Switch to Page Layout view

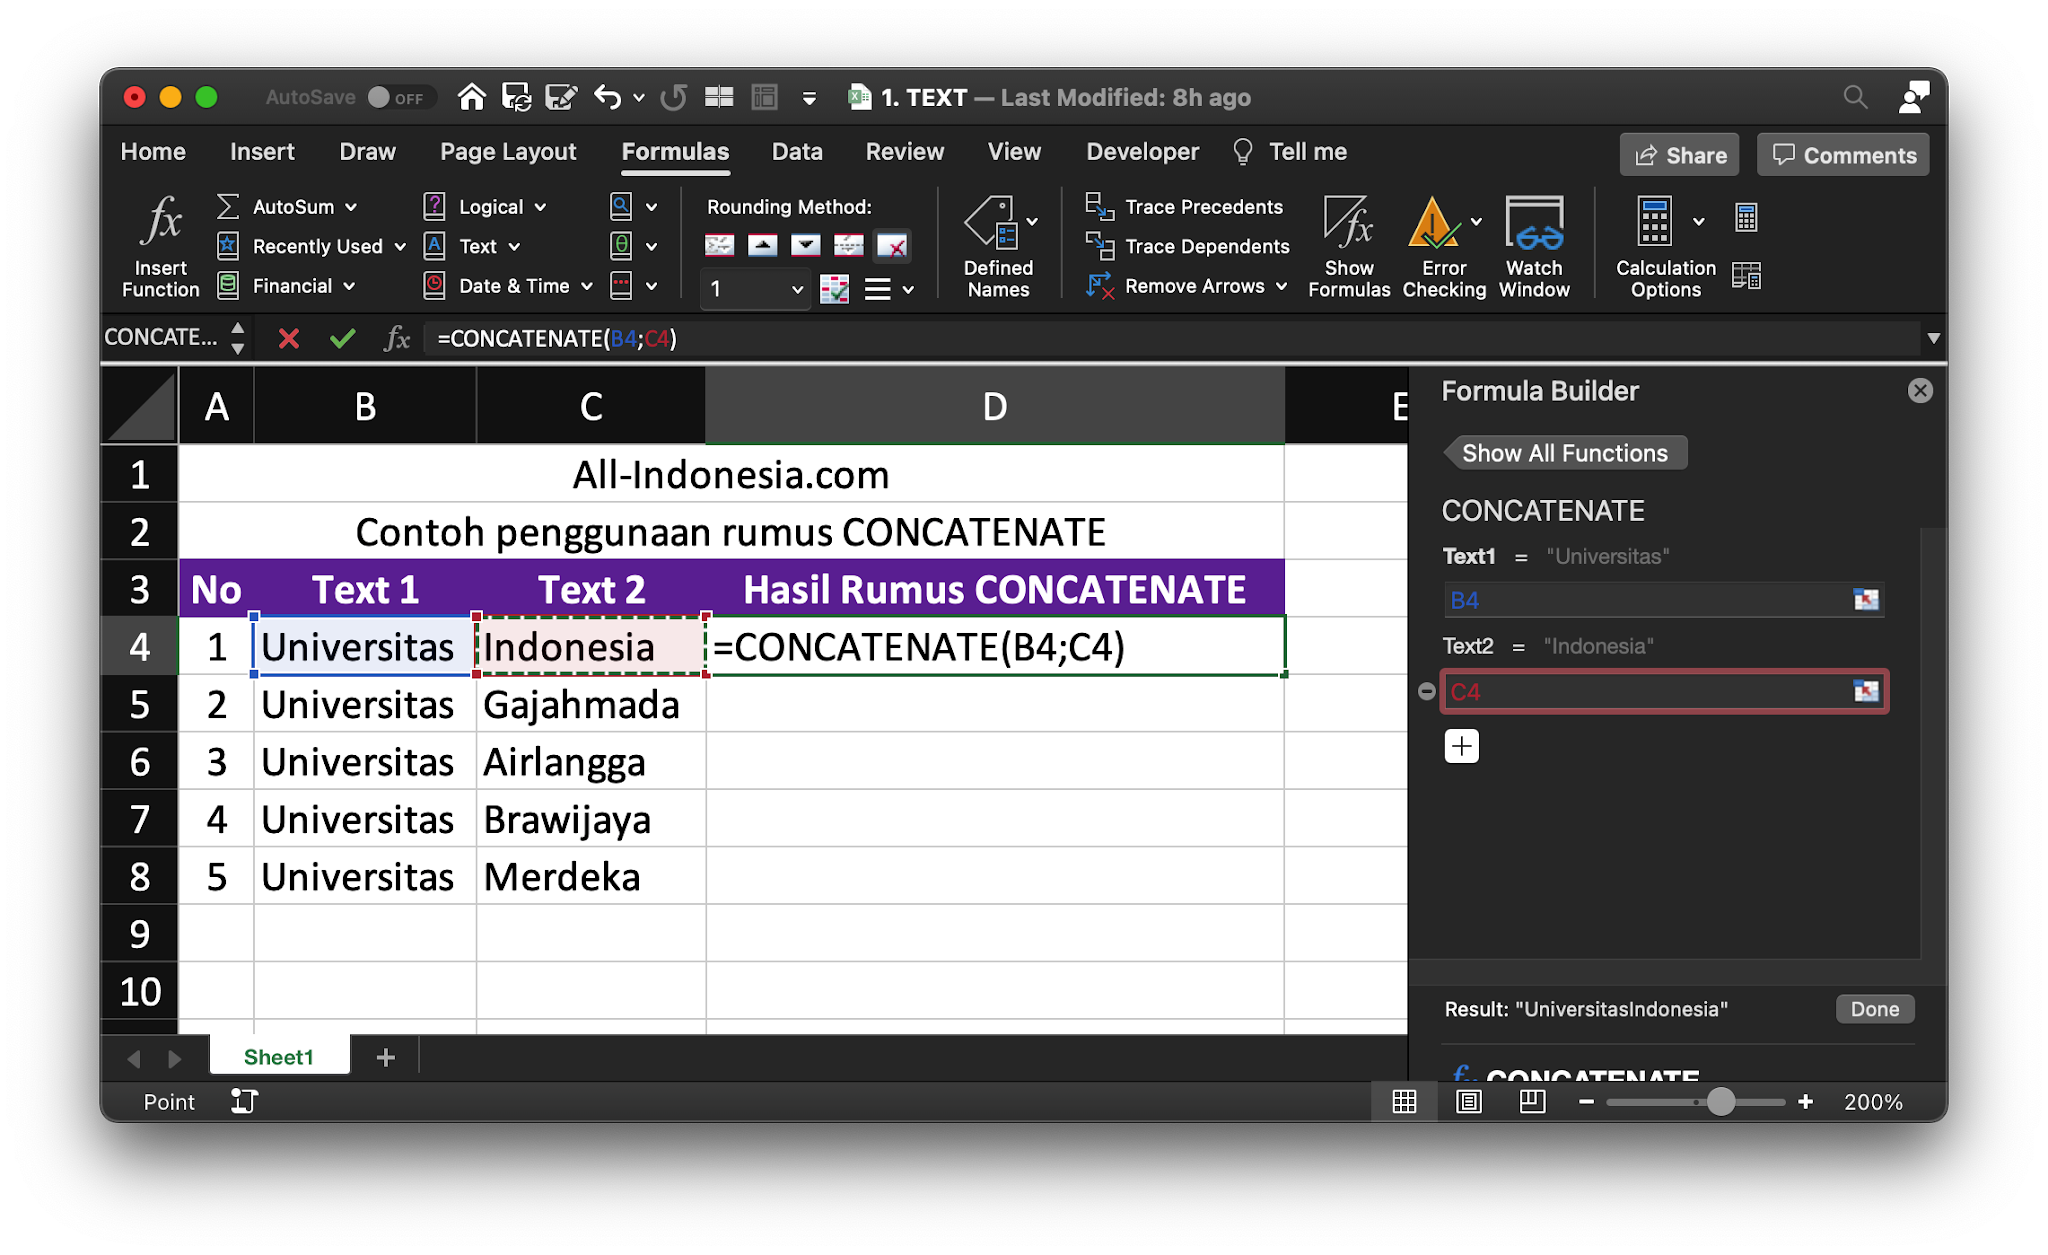(x=1468, y=1102)
